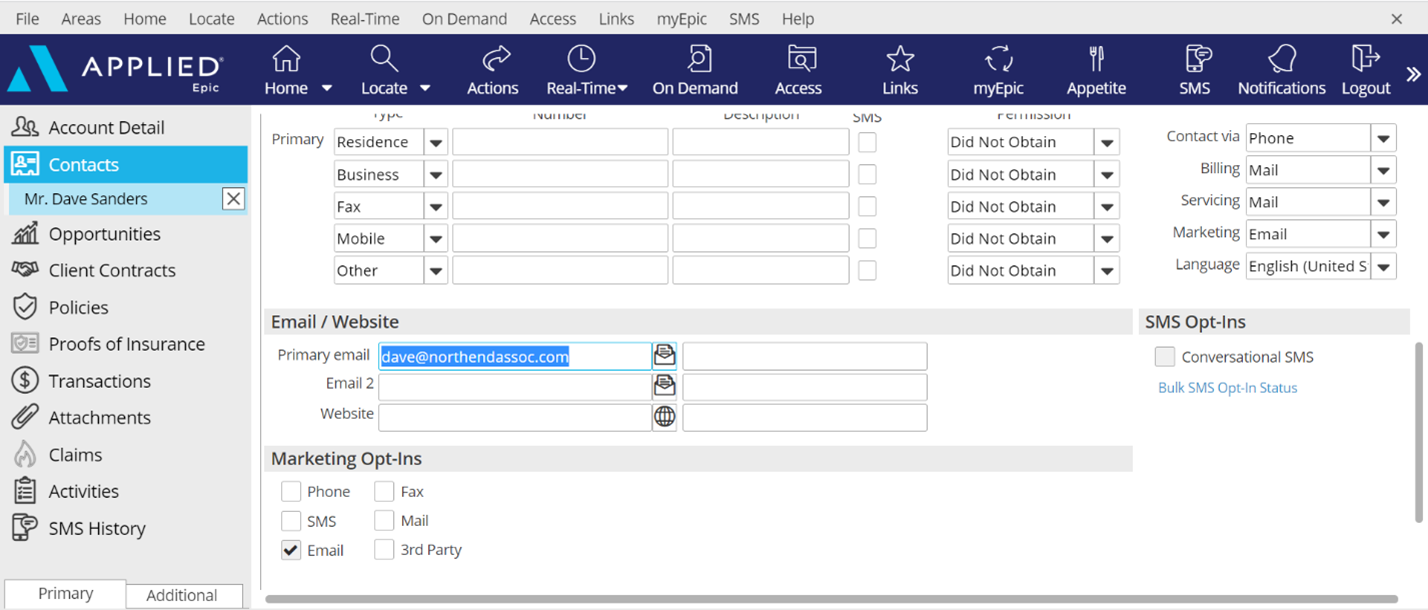
Task: Open the Areas menu
Action: coord(81,18)
